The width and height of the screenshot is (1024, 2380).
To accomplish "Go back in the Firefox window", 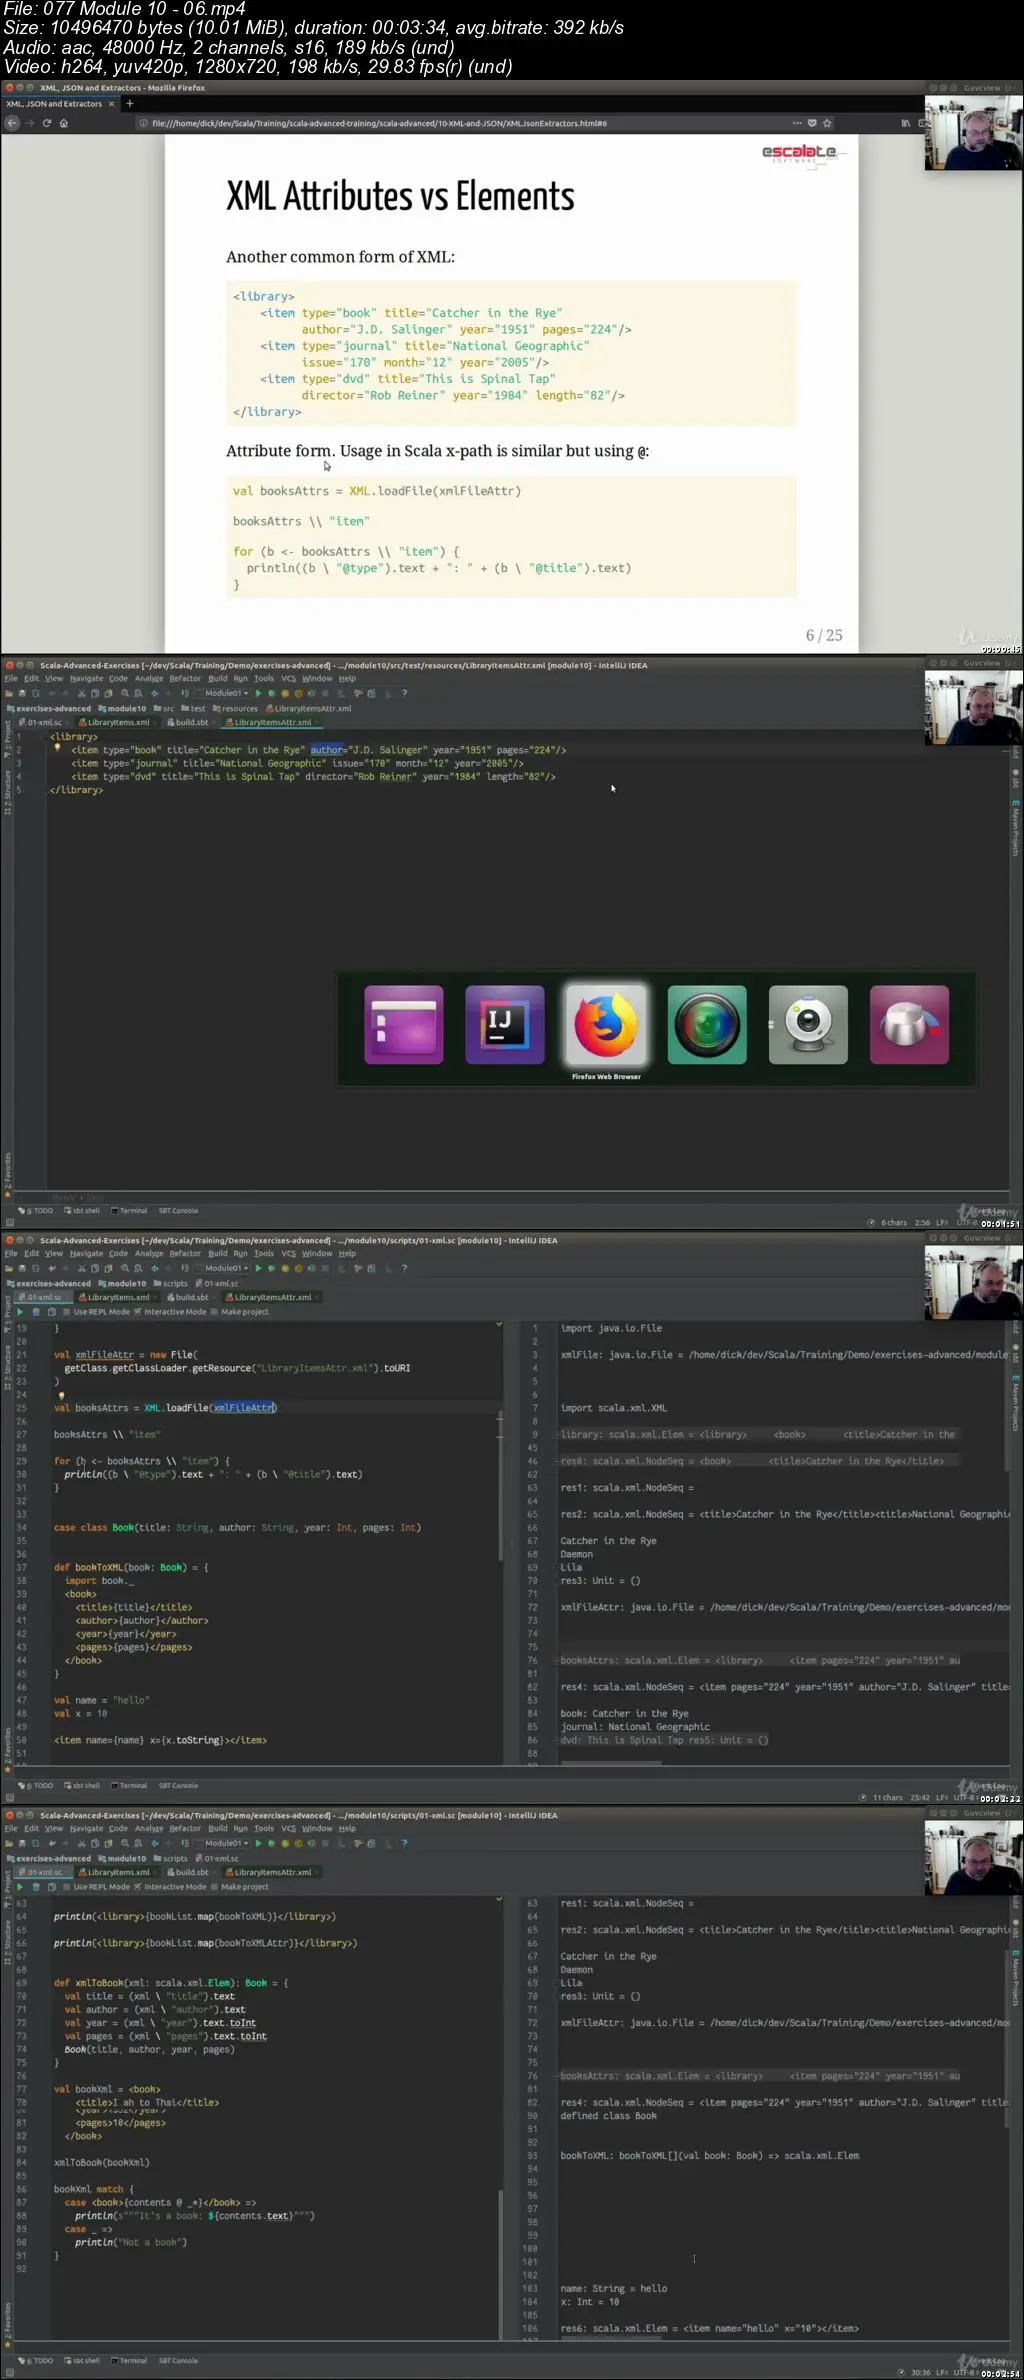I will coord(12,123).
